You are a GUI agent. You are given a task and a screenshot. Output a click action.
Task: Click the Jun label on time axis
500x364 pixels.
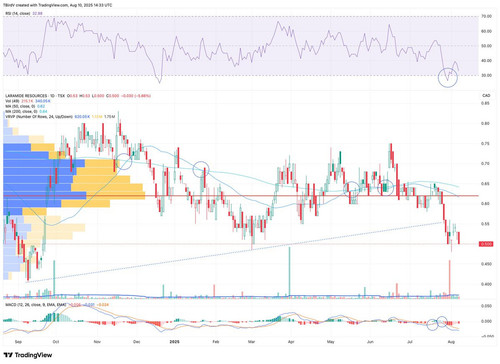point(370,342)
